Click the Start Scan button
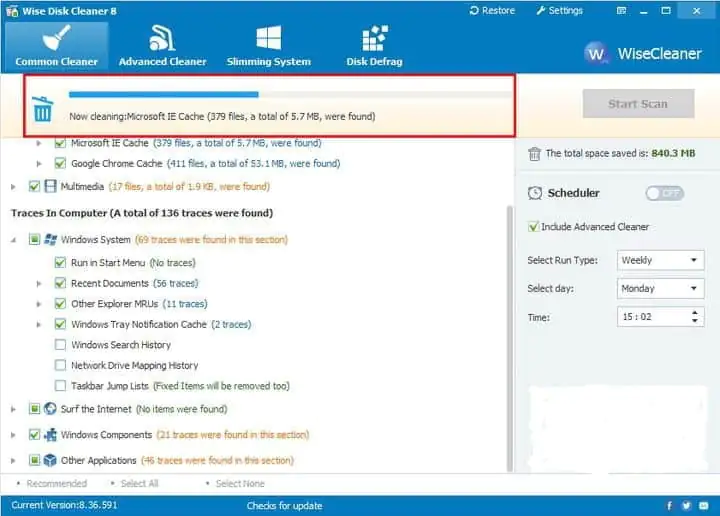720x516 pixels. 638,104
